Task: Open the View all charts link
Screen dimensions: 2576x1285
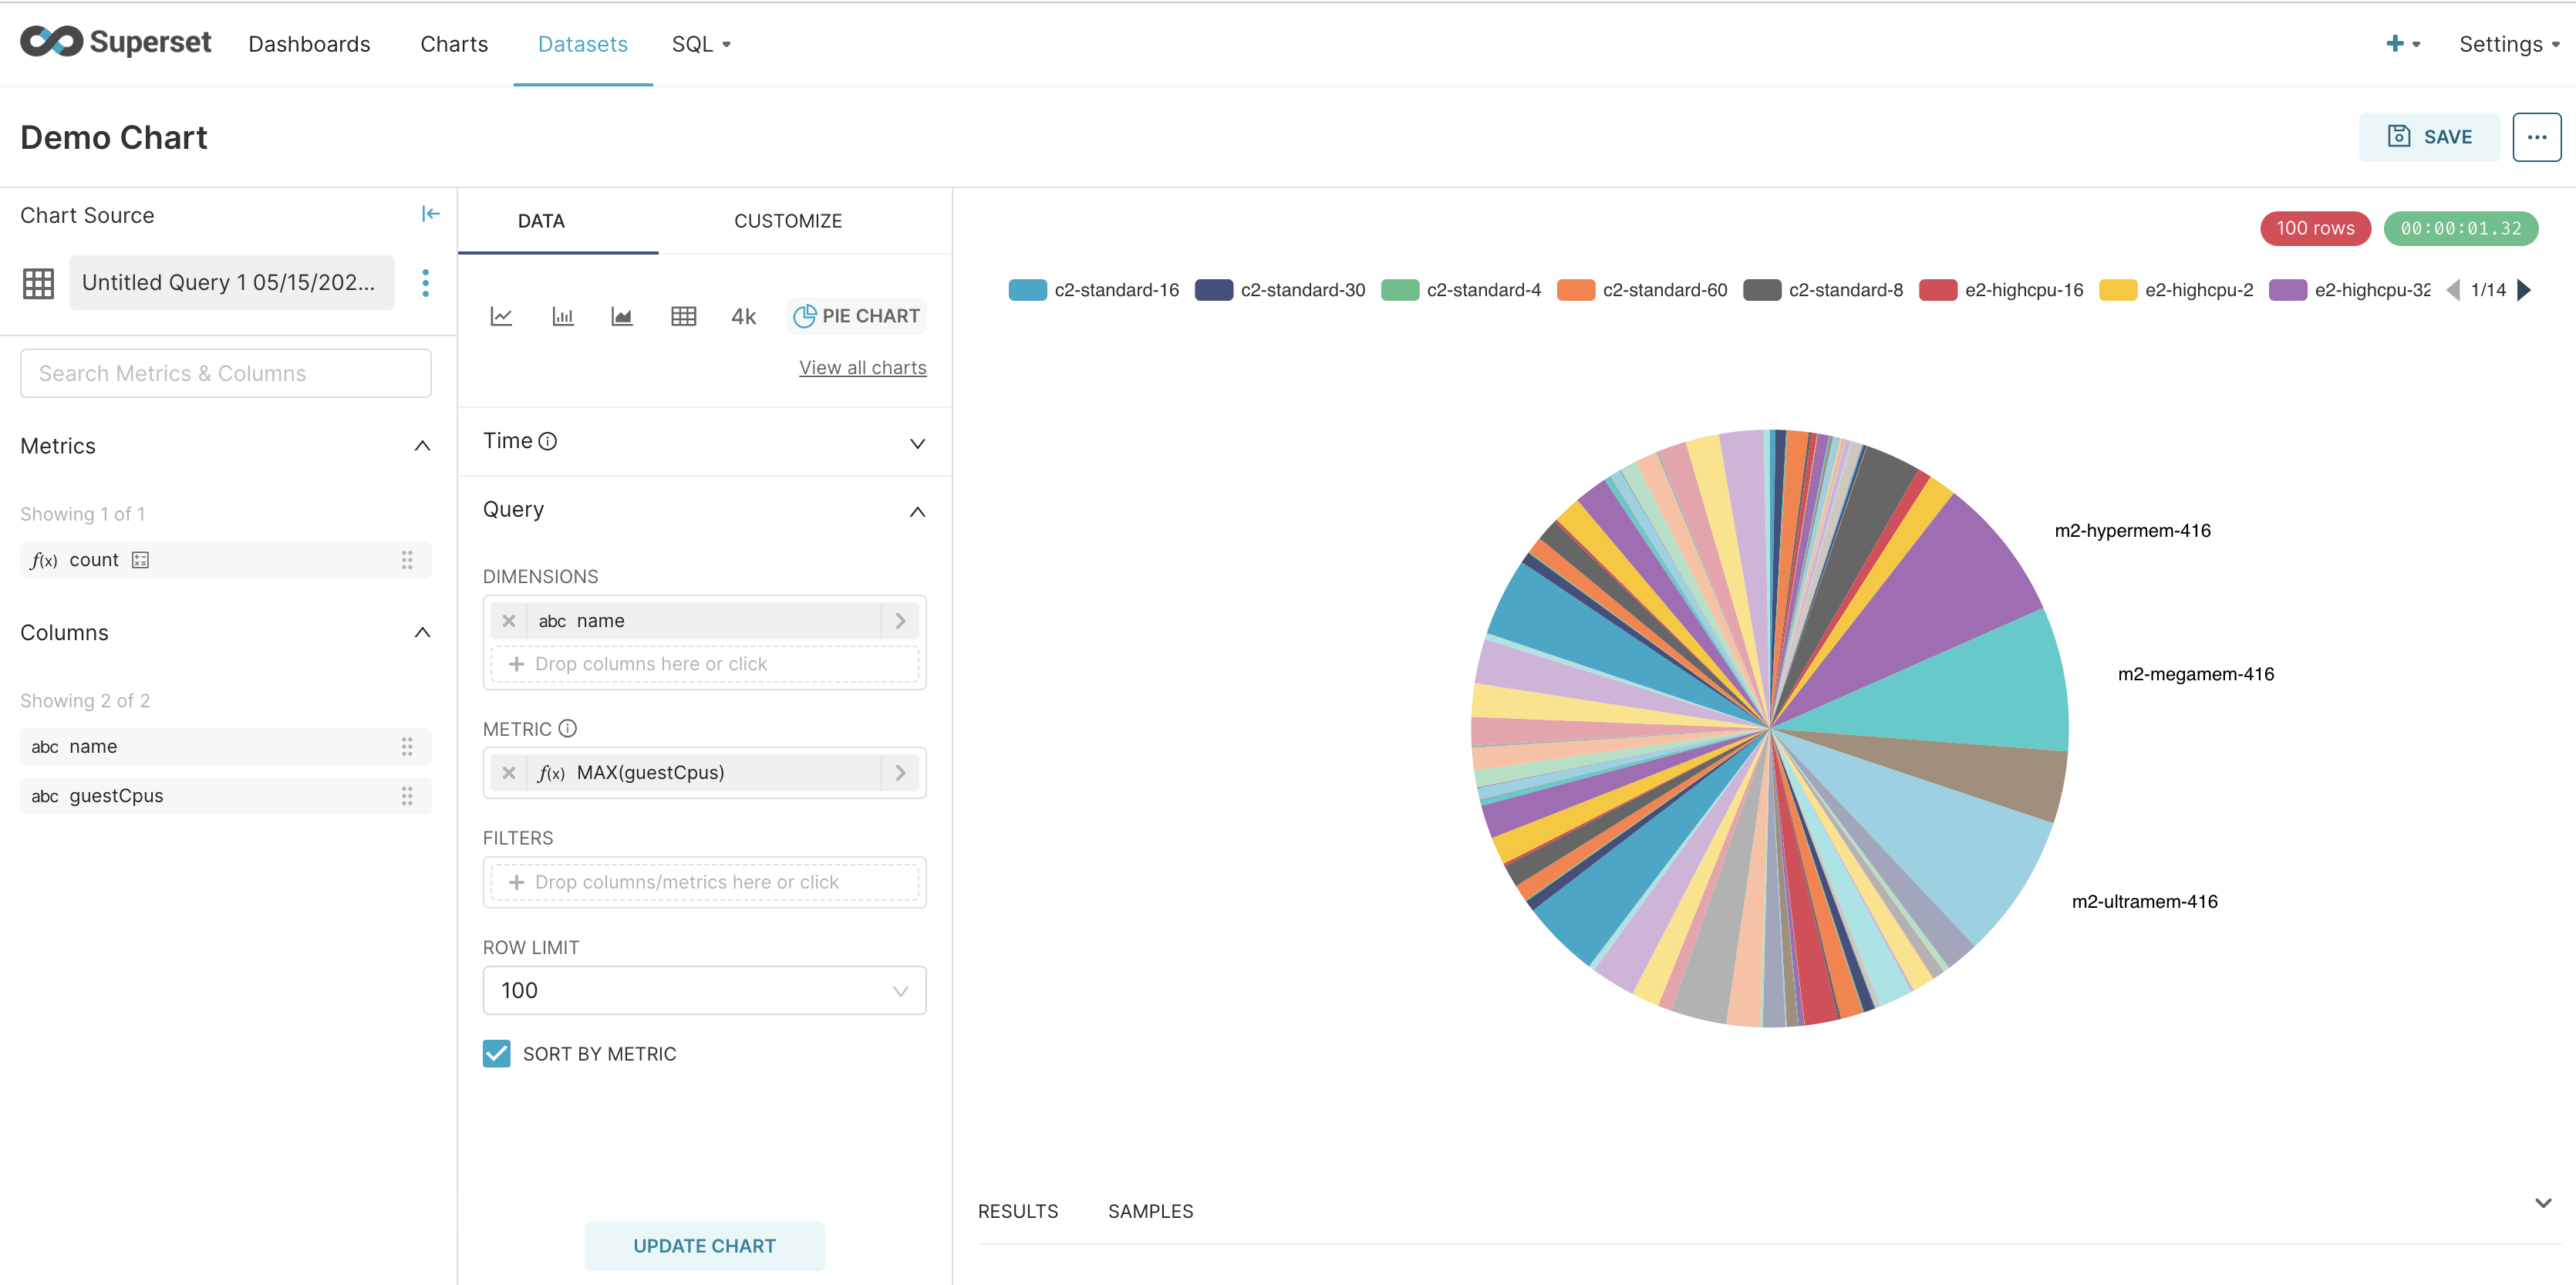Action: [862, 368]
